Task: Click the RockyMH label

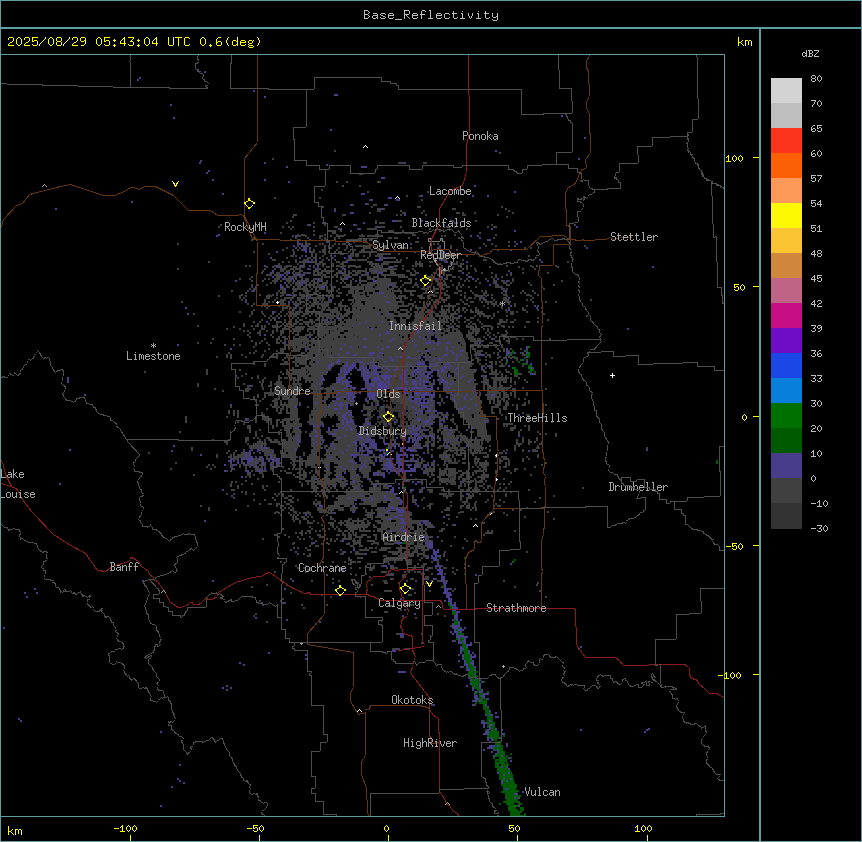Action: point(245,227)
